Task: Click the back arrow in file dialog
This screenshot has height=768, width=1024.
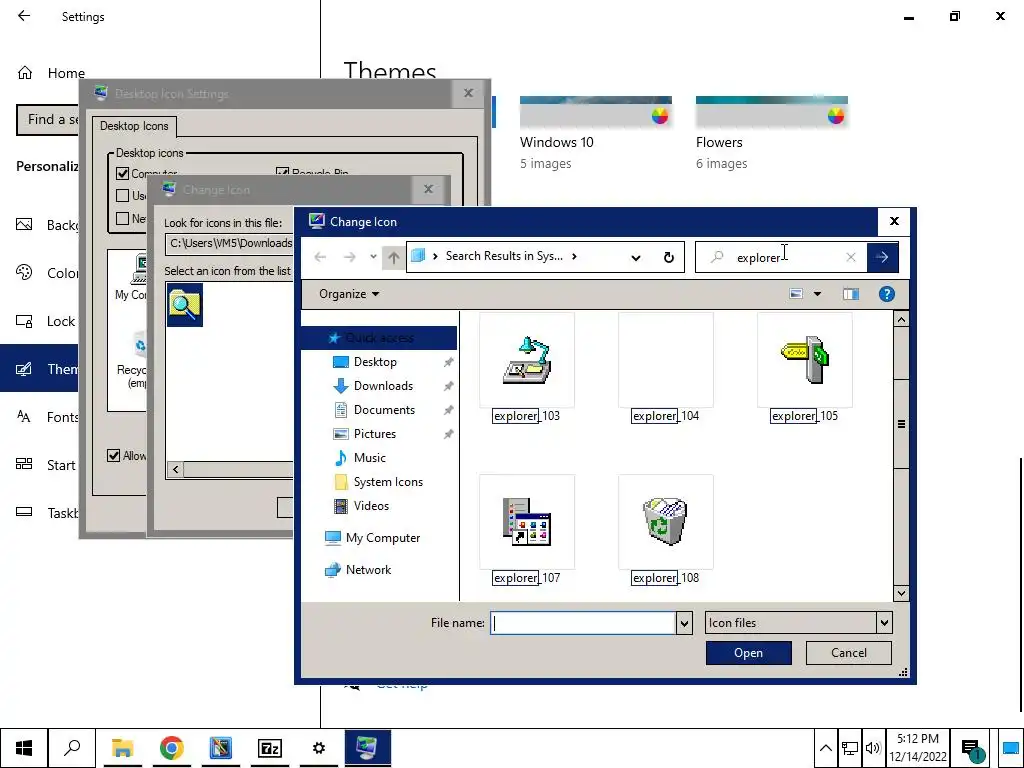Action: pos(320,257)
